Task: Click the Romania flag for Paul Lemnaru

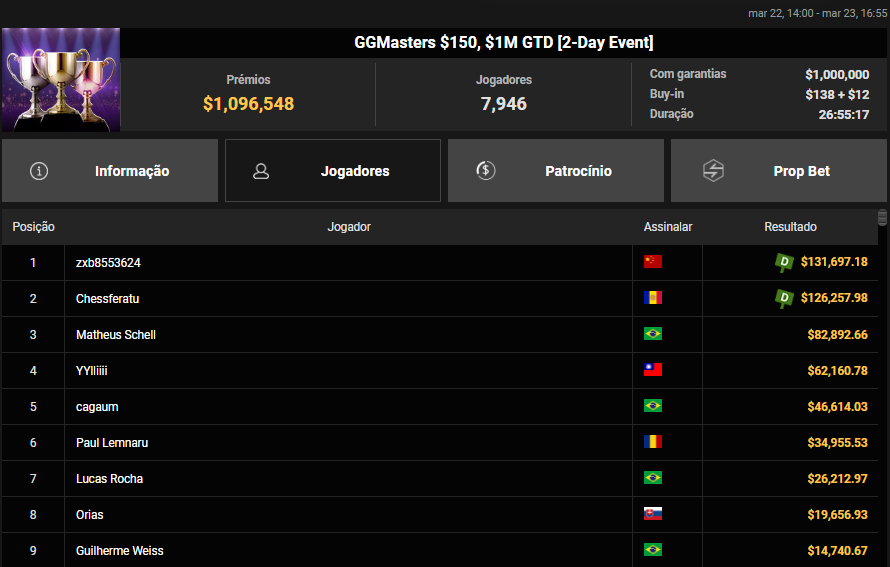Action: point(653,442)
